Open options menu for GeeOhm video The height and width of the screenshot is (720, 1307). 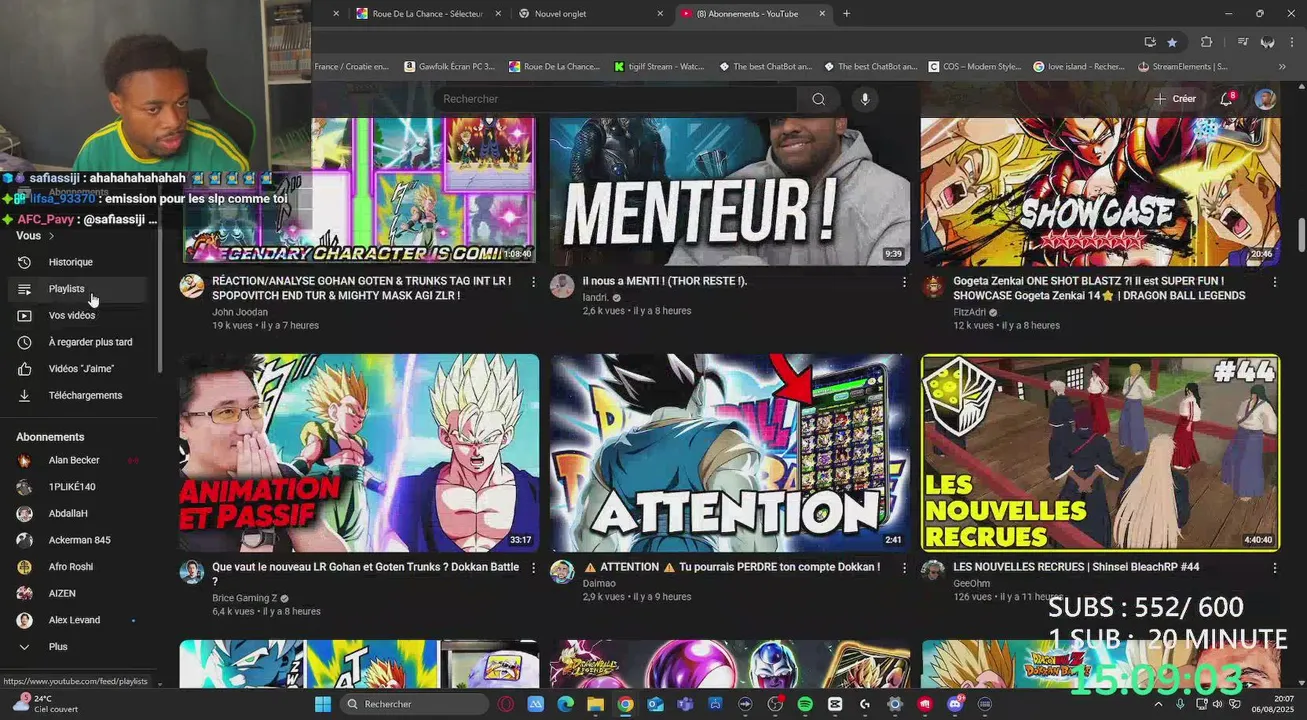[x=1274, y=568]
